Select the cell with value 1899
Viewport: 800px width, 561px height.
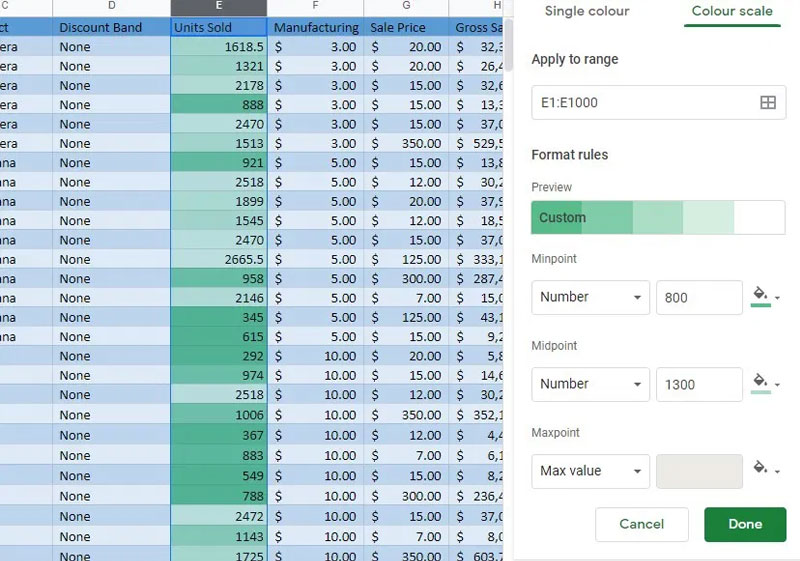218,201
